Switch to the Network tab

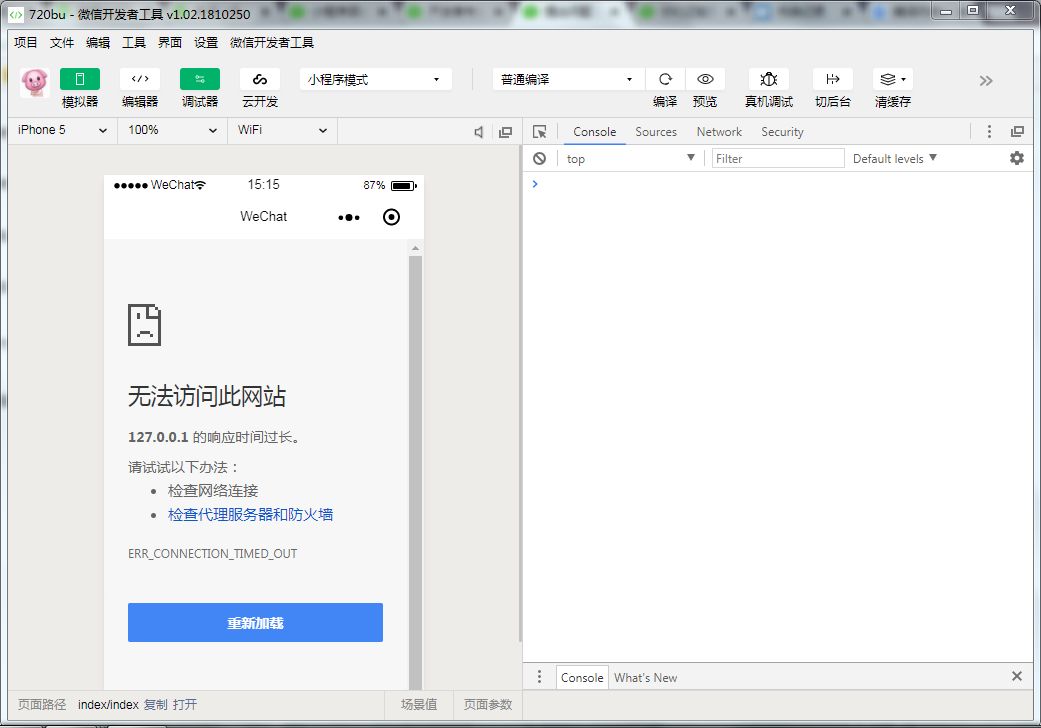(719, 132)
